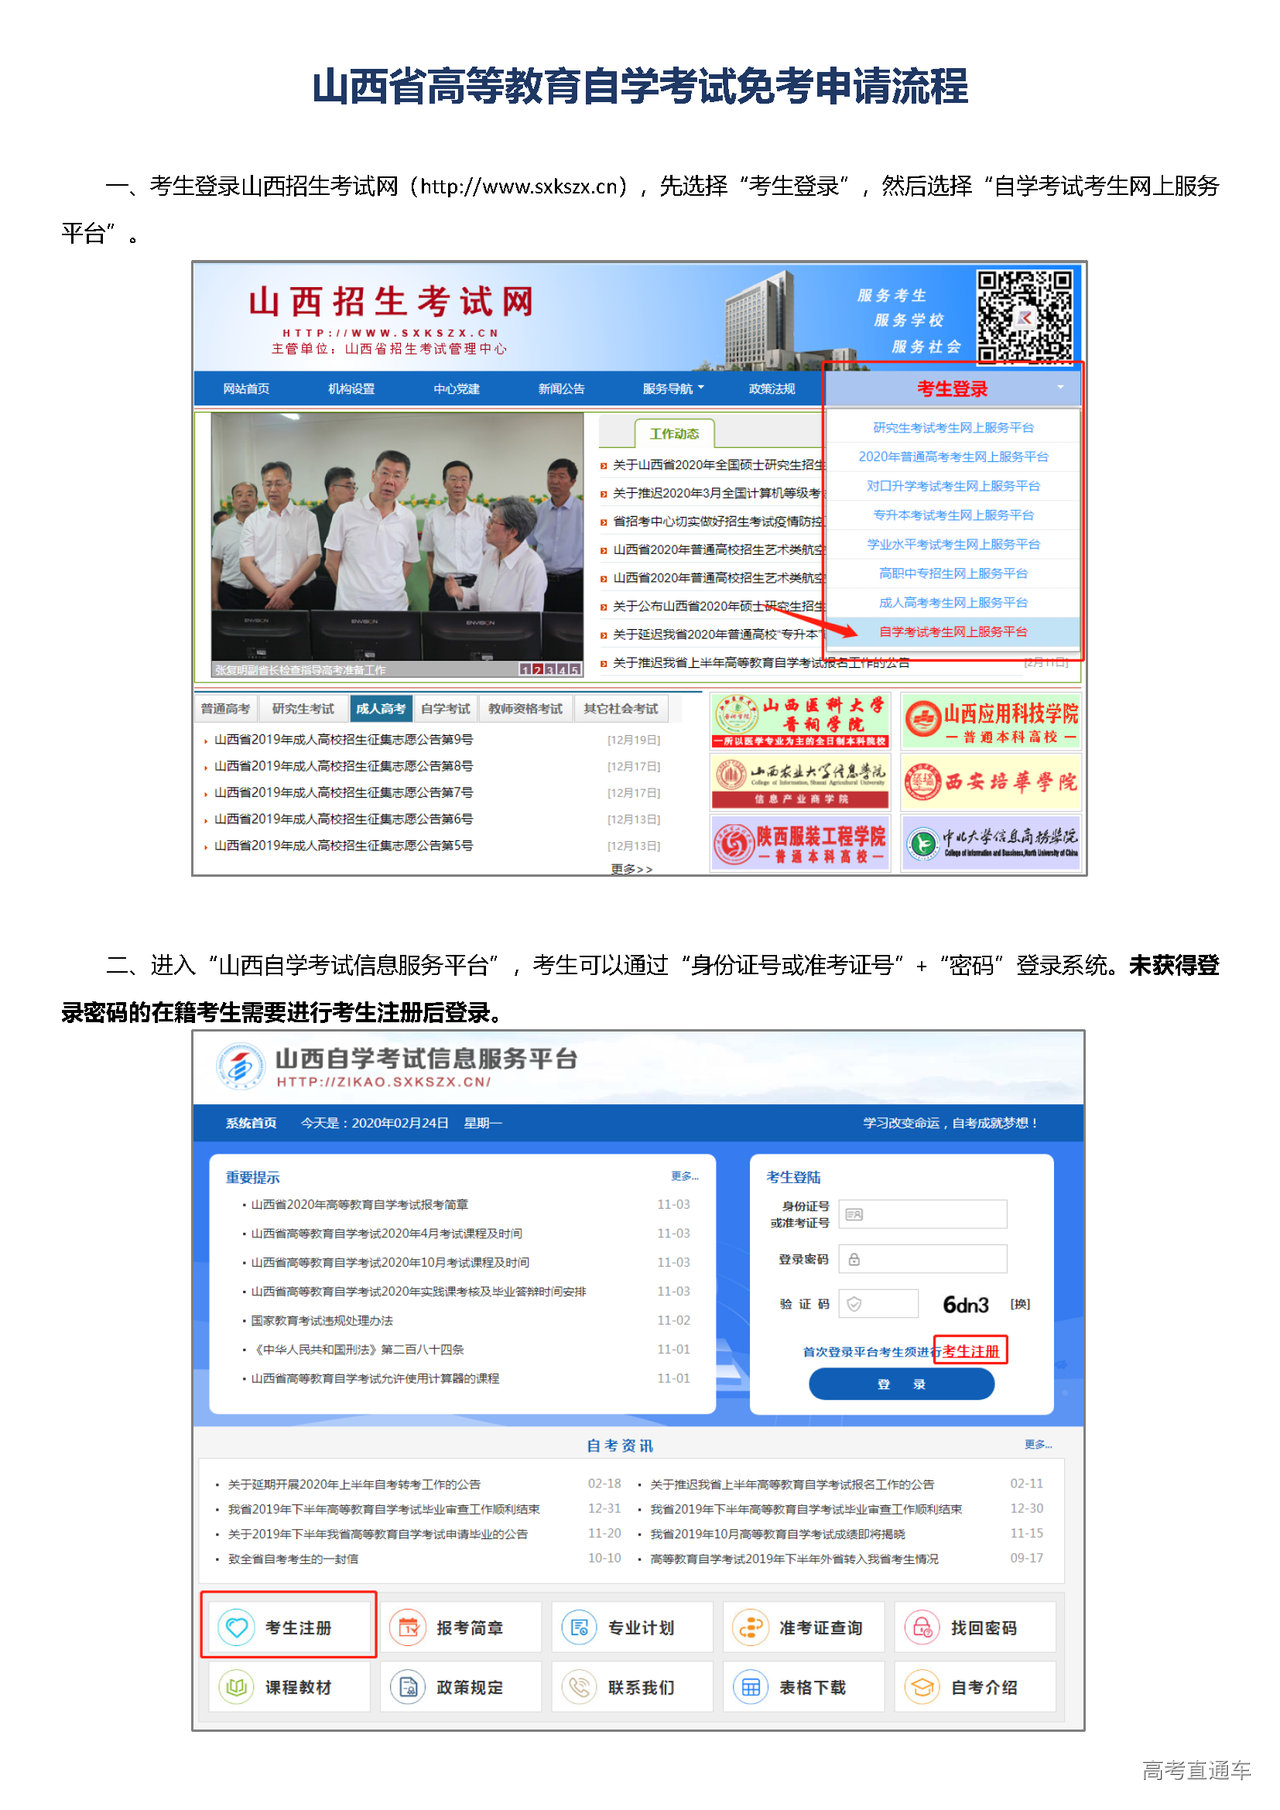Open the 课程教材 book icon
The image size is (1280, 1810).
click(x=236, y=1687)
